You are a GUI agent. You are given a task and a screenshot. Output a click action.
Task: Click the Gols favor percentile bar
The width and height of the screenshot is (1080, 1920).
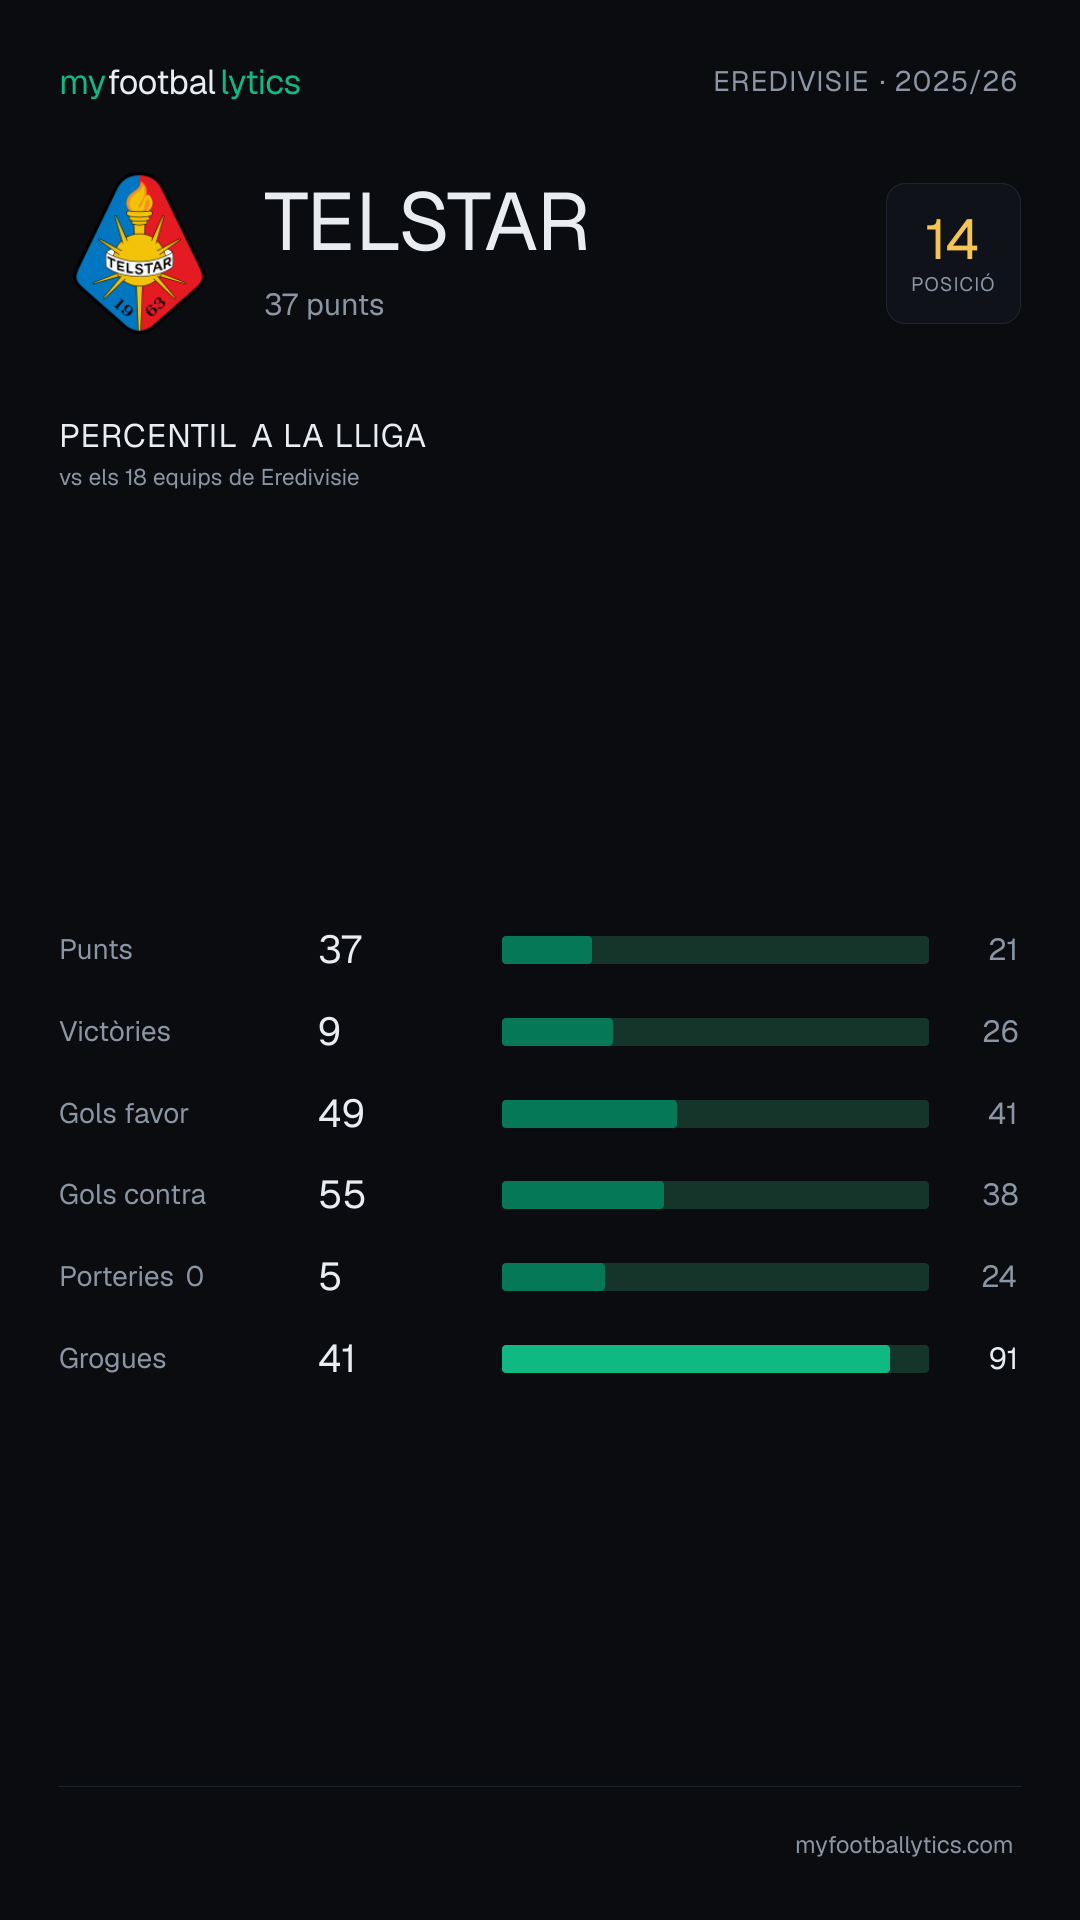pyautogui.click(x=715, y=1114)
